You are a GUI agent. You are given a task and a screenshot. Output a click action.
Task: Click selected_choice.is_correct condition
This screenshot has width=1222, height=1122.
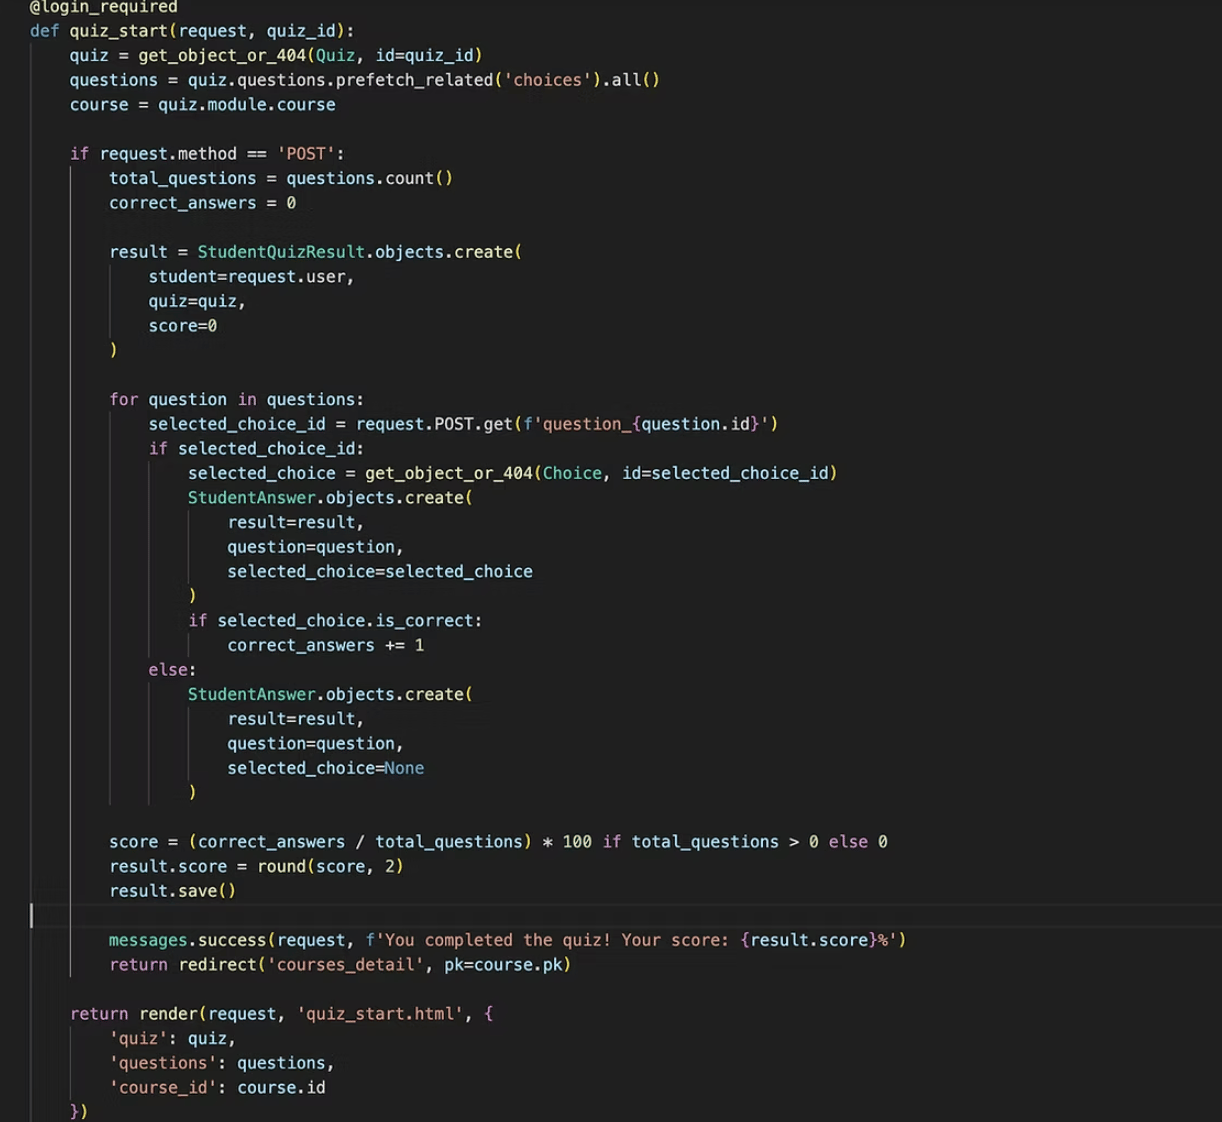click(x=348, y=621)
